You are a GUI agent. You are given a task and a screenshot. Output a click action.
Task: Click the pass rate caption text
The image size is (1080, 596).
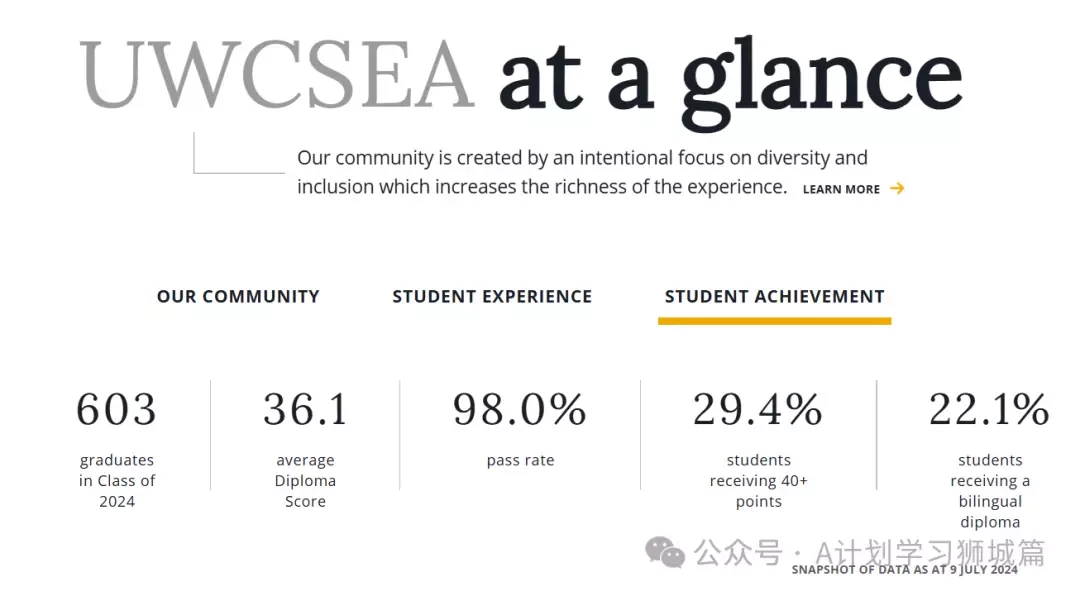click(520, 460)
